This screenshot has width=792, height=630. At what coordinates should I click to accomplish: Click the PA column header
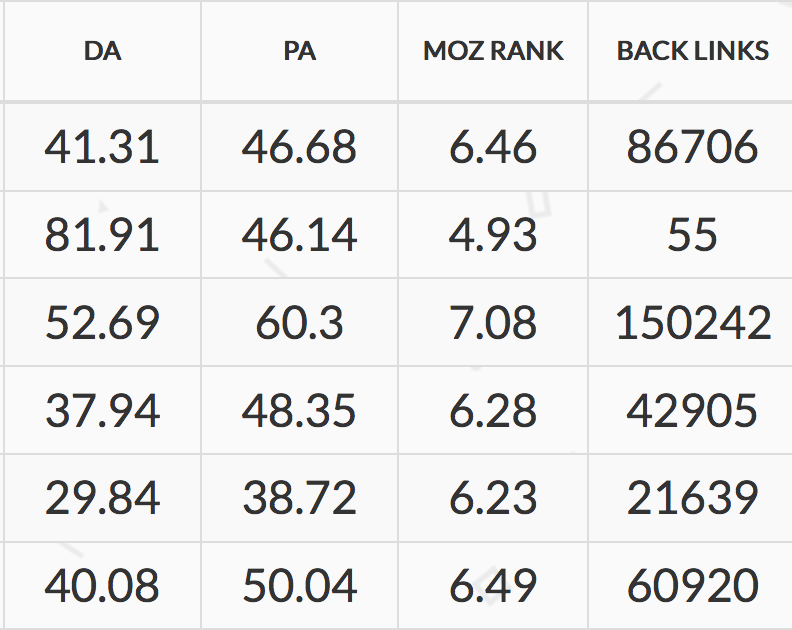point(299,51)
